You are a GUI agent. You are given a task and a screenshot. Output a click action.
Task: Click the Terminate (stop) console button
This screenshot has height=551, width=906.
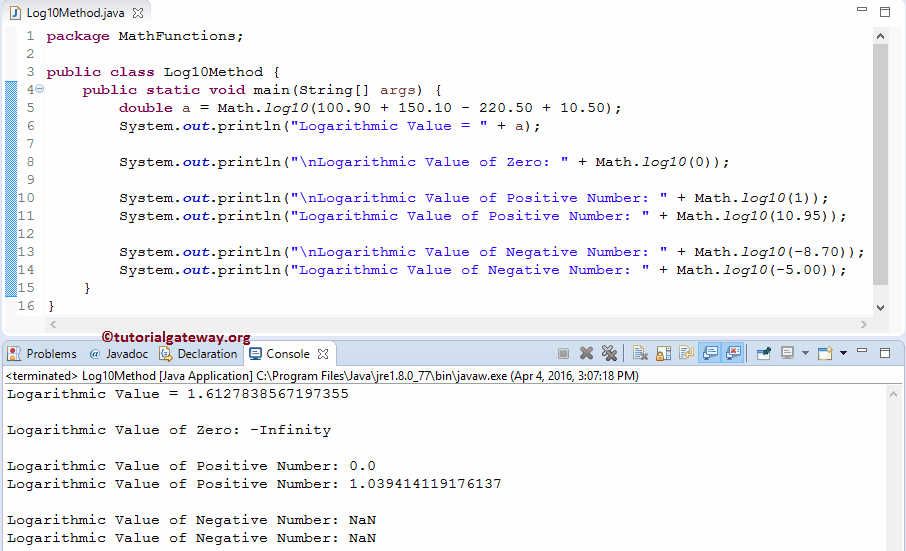563,353
